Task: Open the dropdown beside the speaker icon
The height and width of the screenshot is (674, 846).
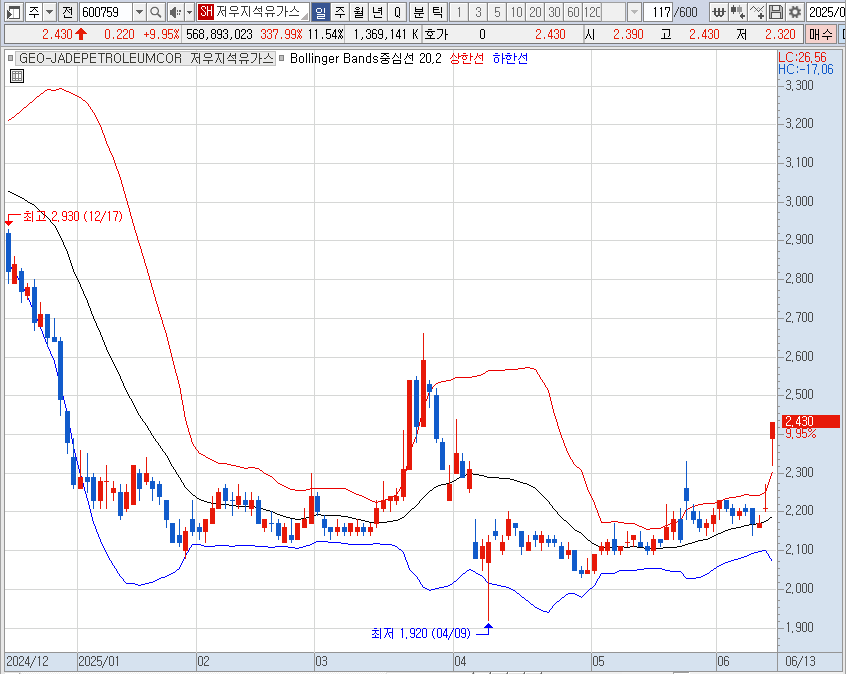Action: (x=189, y=12)
